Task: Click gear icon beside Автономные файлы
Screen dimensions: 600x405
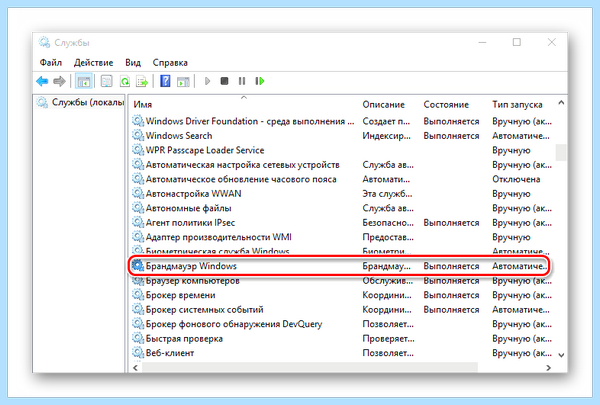Action: 138,208
